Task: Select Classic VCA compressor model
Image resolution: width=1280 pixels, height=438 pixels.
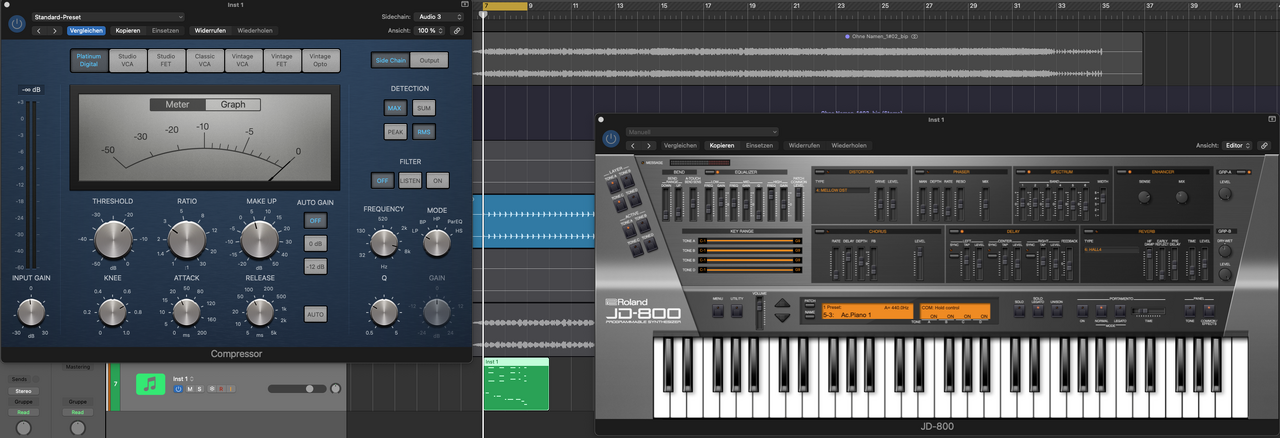Action: [204, 60]
